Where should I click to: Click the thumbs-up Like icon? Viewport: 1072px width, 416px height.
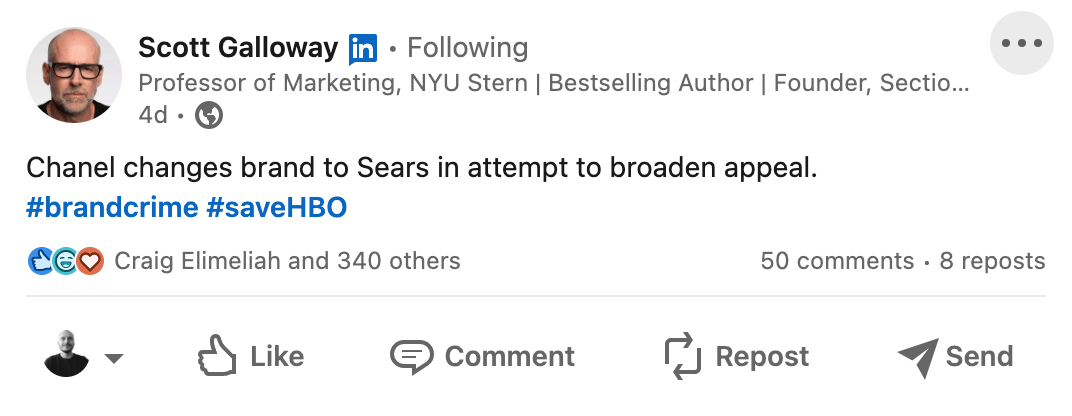click(216, 356)
